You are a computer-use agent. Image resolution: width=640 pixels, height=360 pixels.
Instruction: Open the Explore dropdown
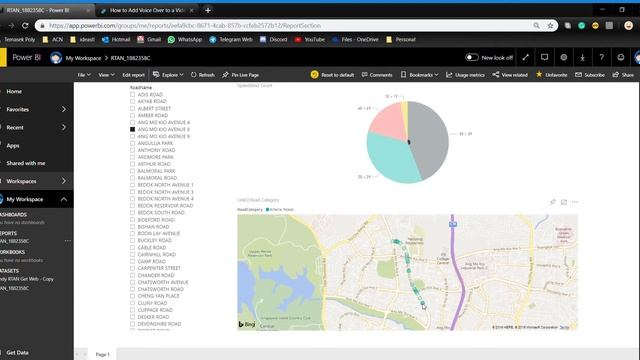(168, 75)
